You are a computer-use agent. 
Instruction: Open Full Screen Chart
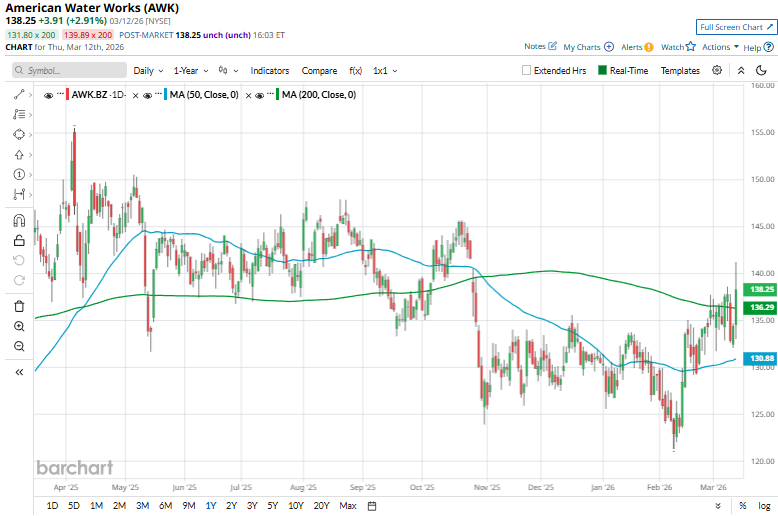(x=736, y=27)
